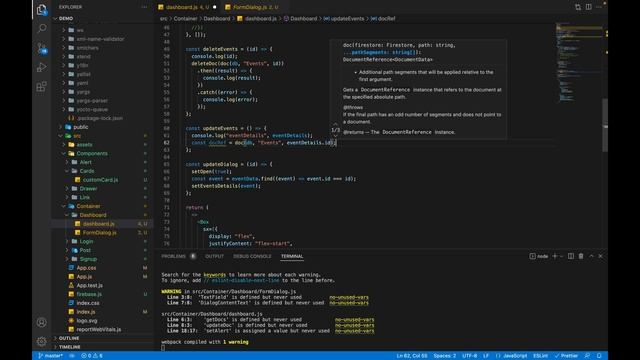Expand the assets folder

84,144
